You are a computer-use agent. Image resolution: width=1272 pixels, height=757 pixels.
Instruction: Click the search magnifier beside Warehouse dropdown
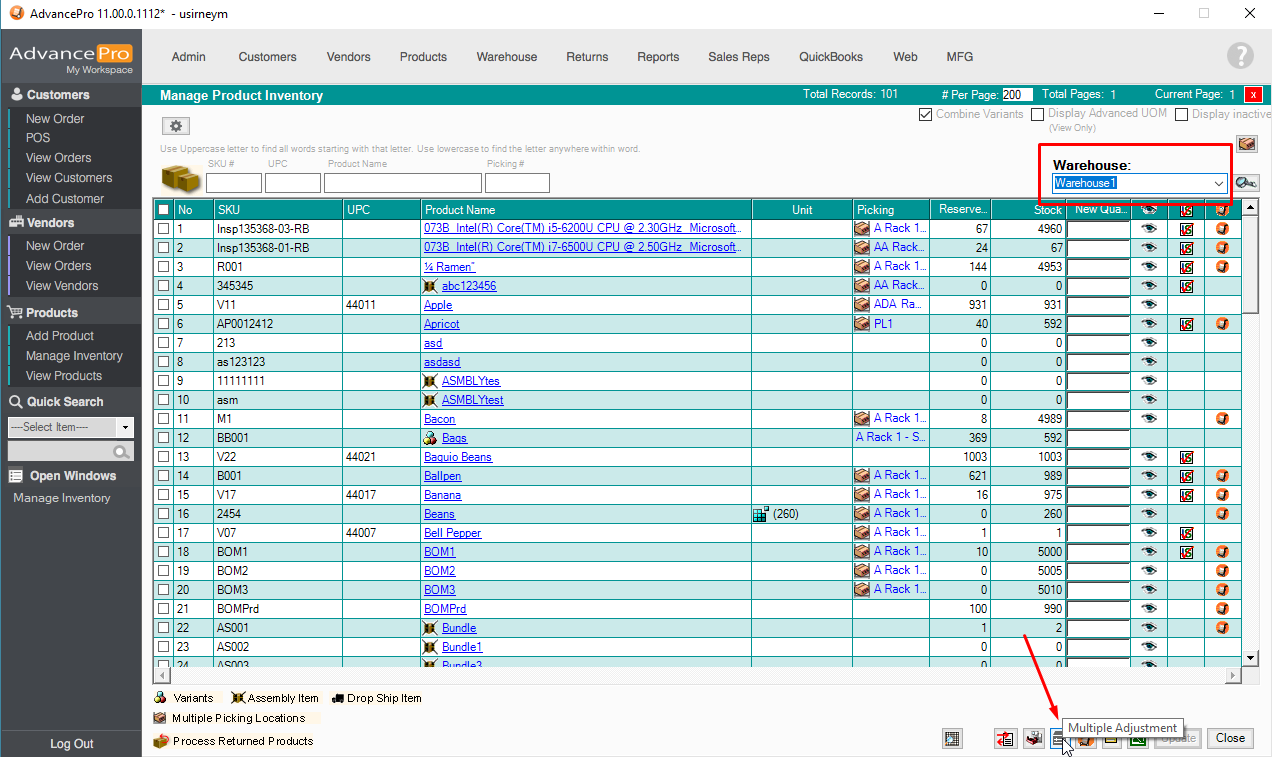pos(1246,183)
